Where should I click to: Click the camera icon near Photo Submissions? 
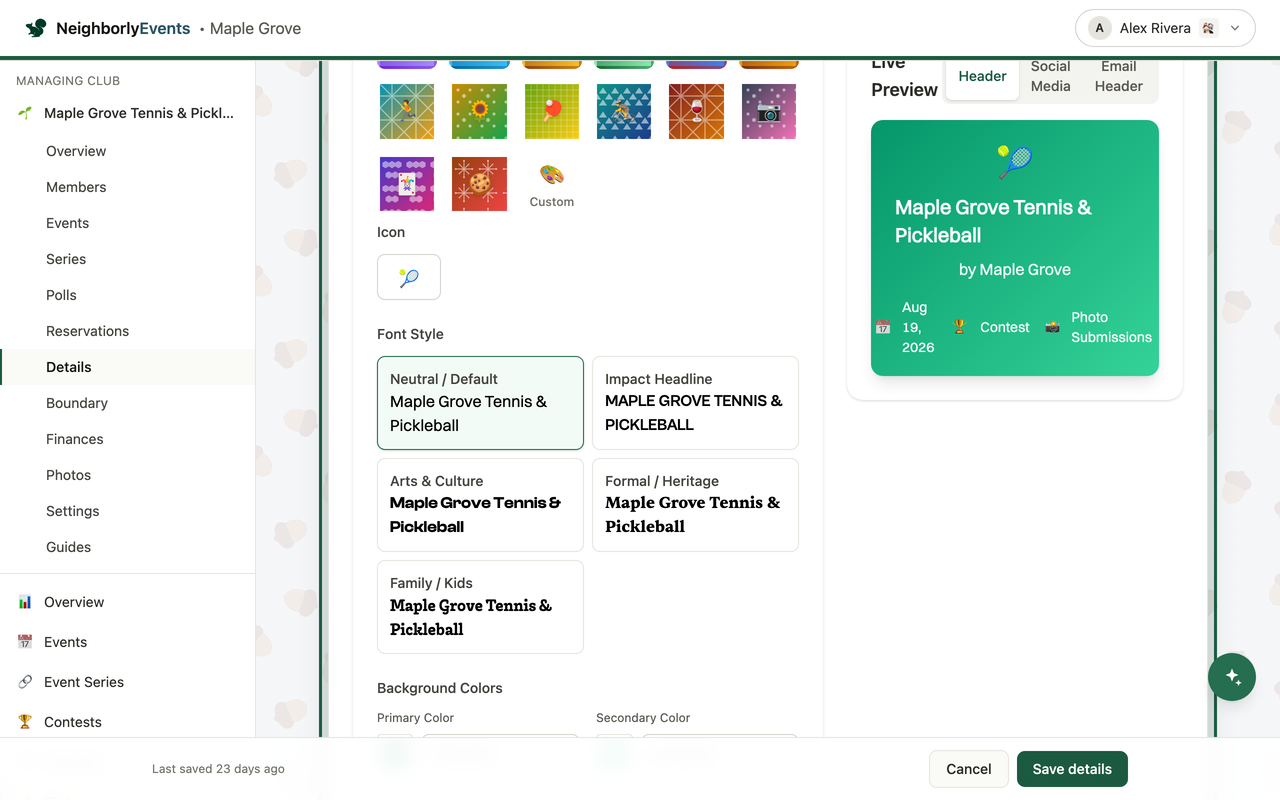pyautogui.click(x=1052, y=327)
